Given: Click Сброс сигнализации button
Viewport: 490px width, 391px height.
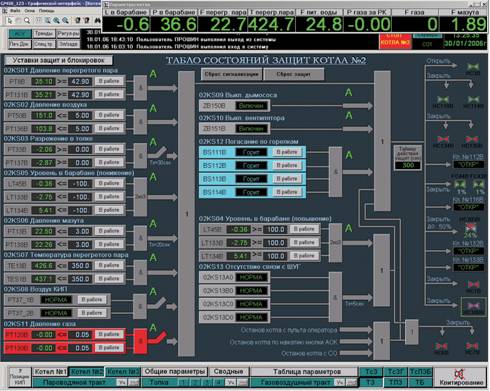Looking at the screenshot, I should pyautogui.click(x=231, y=74).
